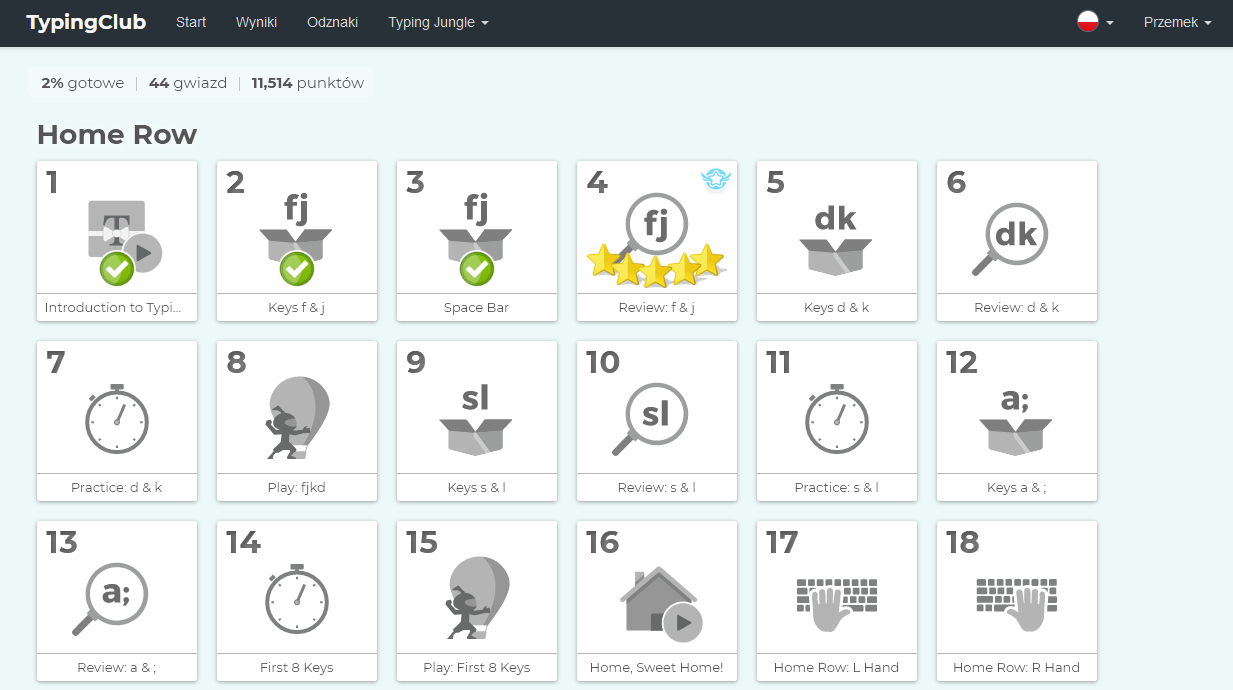Click the badge icon on lesson 4
The width and height of the screenshot is (1233, 690).
pos(715,180)
